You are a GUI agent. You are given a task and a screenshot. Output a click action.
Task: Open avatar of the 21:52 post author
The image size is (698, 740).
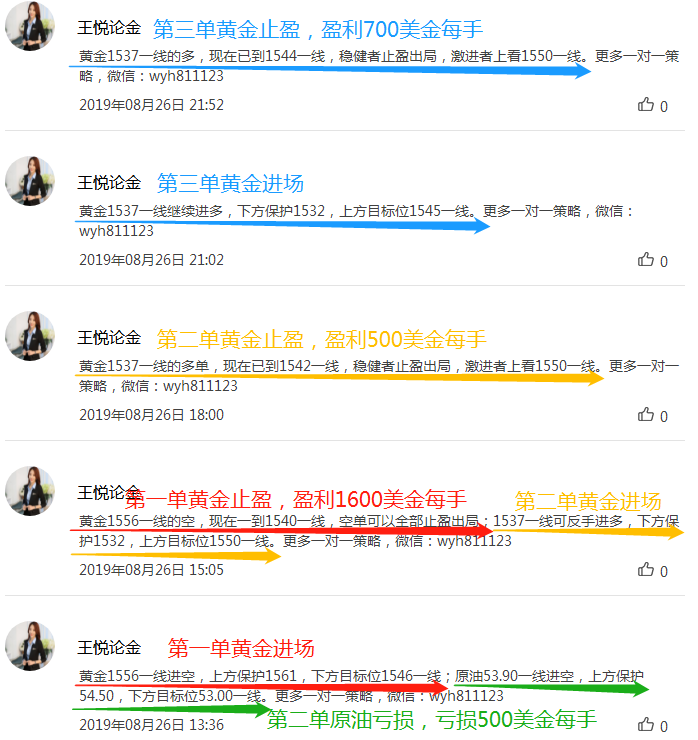[x=30, y=26]
